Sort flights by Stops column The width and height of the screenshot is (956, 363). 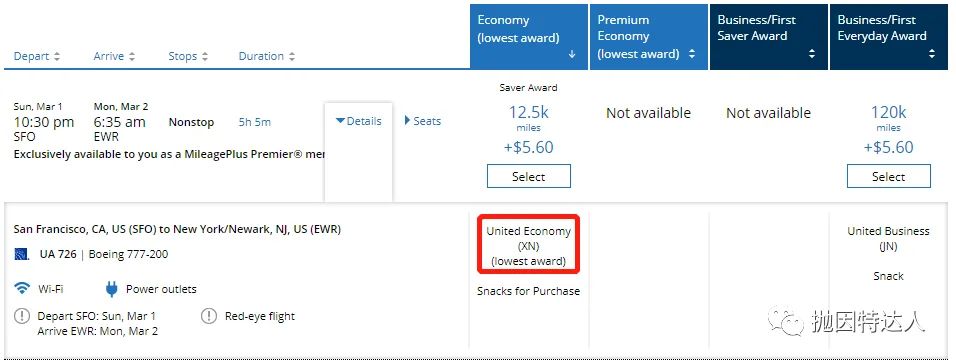(x=188, y=56)
